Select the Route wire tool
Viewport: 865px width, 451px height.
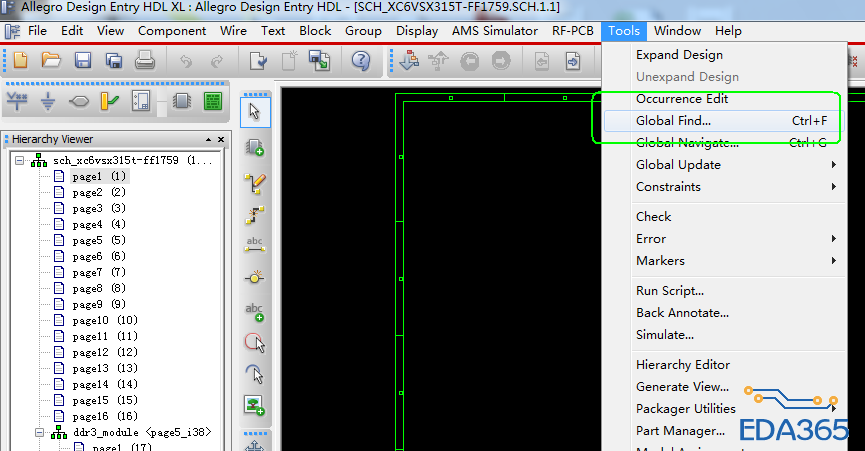[255, 215]
